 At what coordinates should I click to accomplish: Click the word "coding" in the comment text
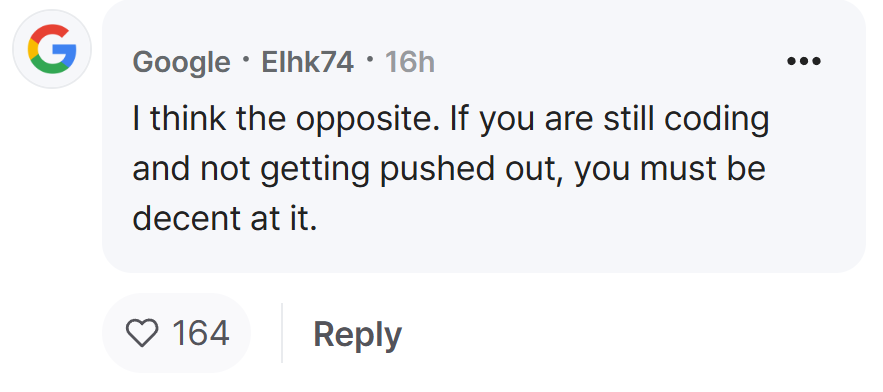(716, 119)
